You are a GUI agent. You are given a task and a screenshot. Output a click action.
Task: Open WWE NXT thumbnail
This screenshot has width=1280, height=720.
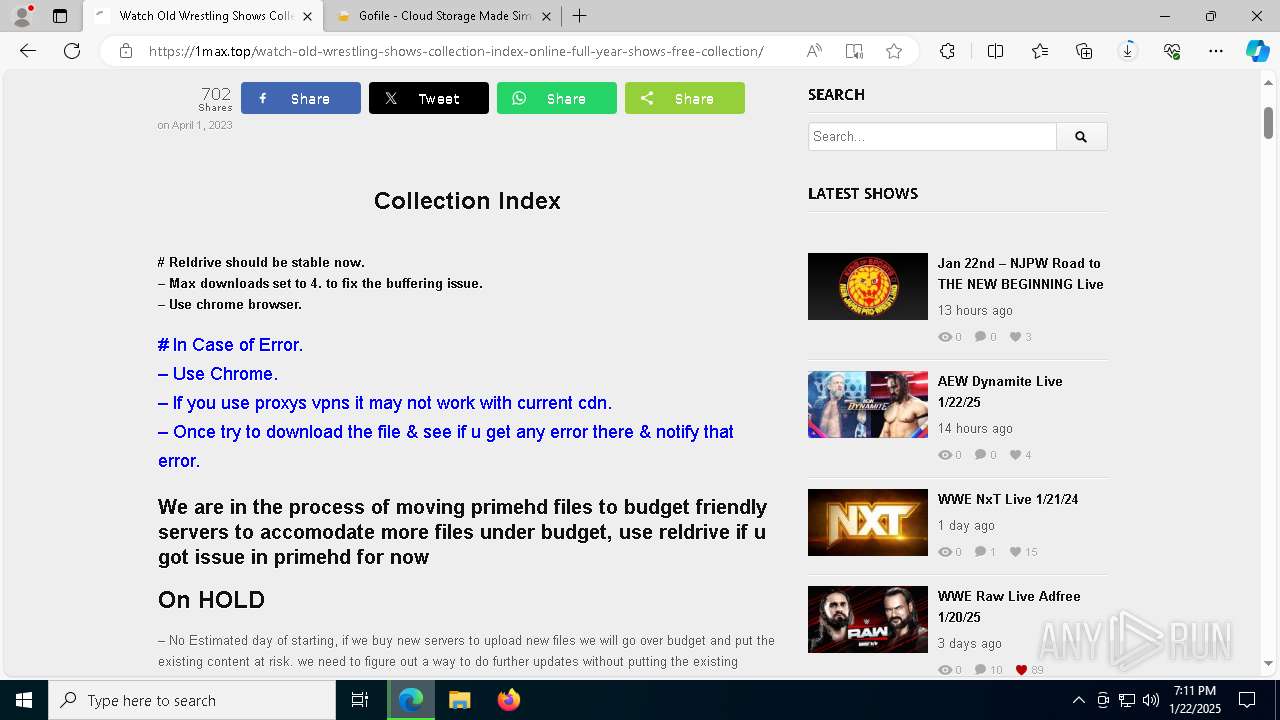coord(868,522)
